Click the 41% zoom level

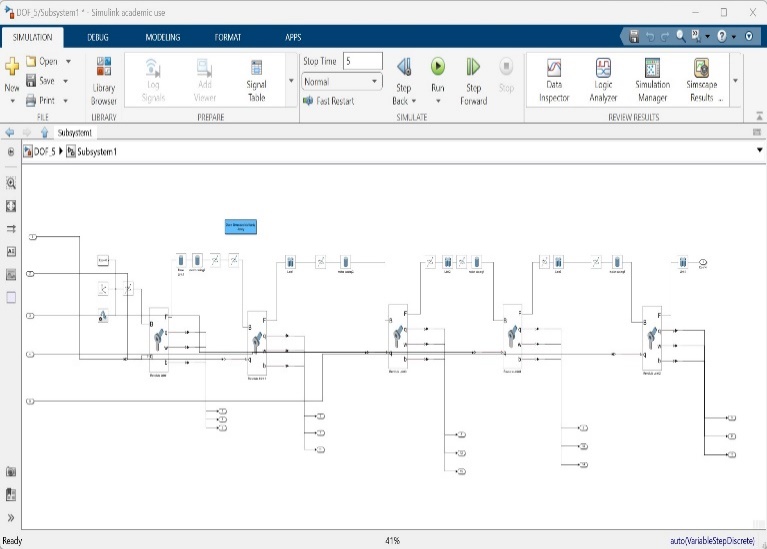click(x=392, y=541)
